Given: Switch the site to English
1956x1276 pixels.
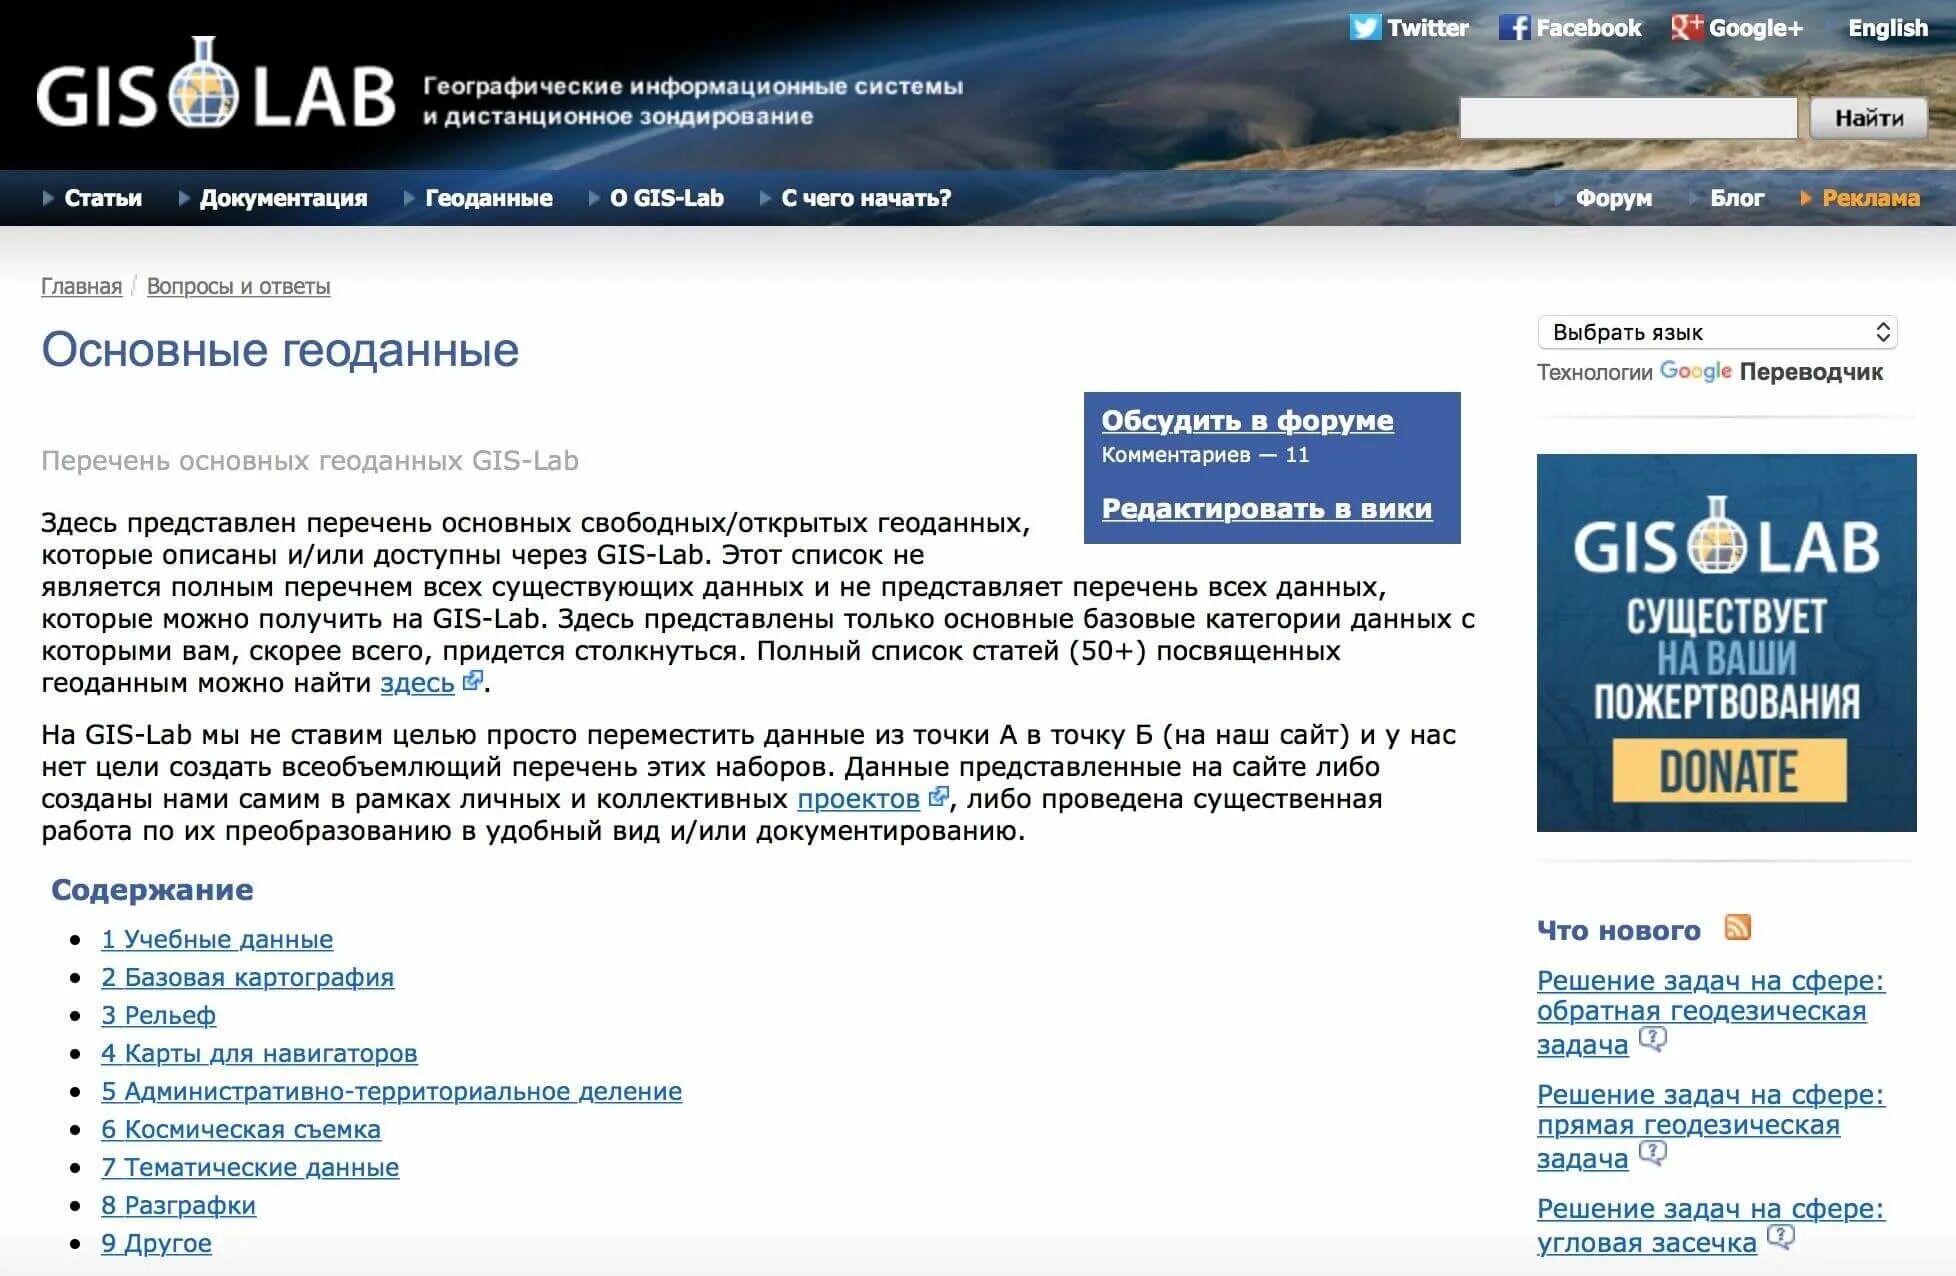Looking at the screenshot, I should [x=1886, y=27].
